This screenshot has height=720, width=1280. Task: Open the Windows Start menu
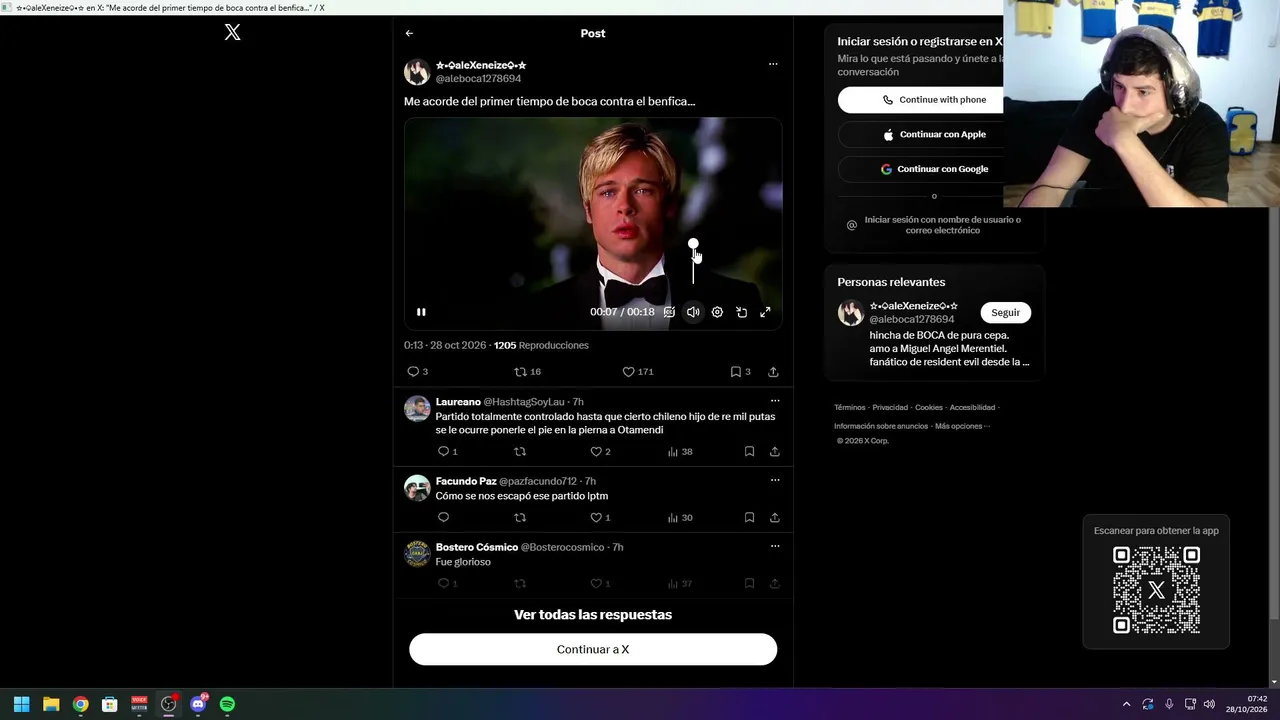21,704
